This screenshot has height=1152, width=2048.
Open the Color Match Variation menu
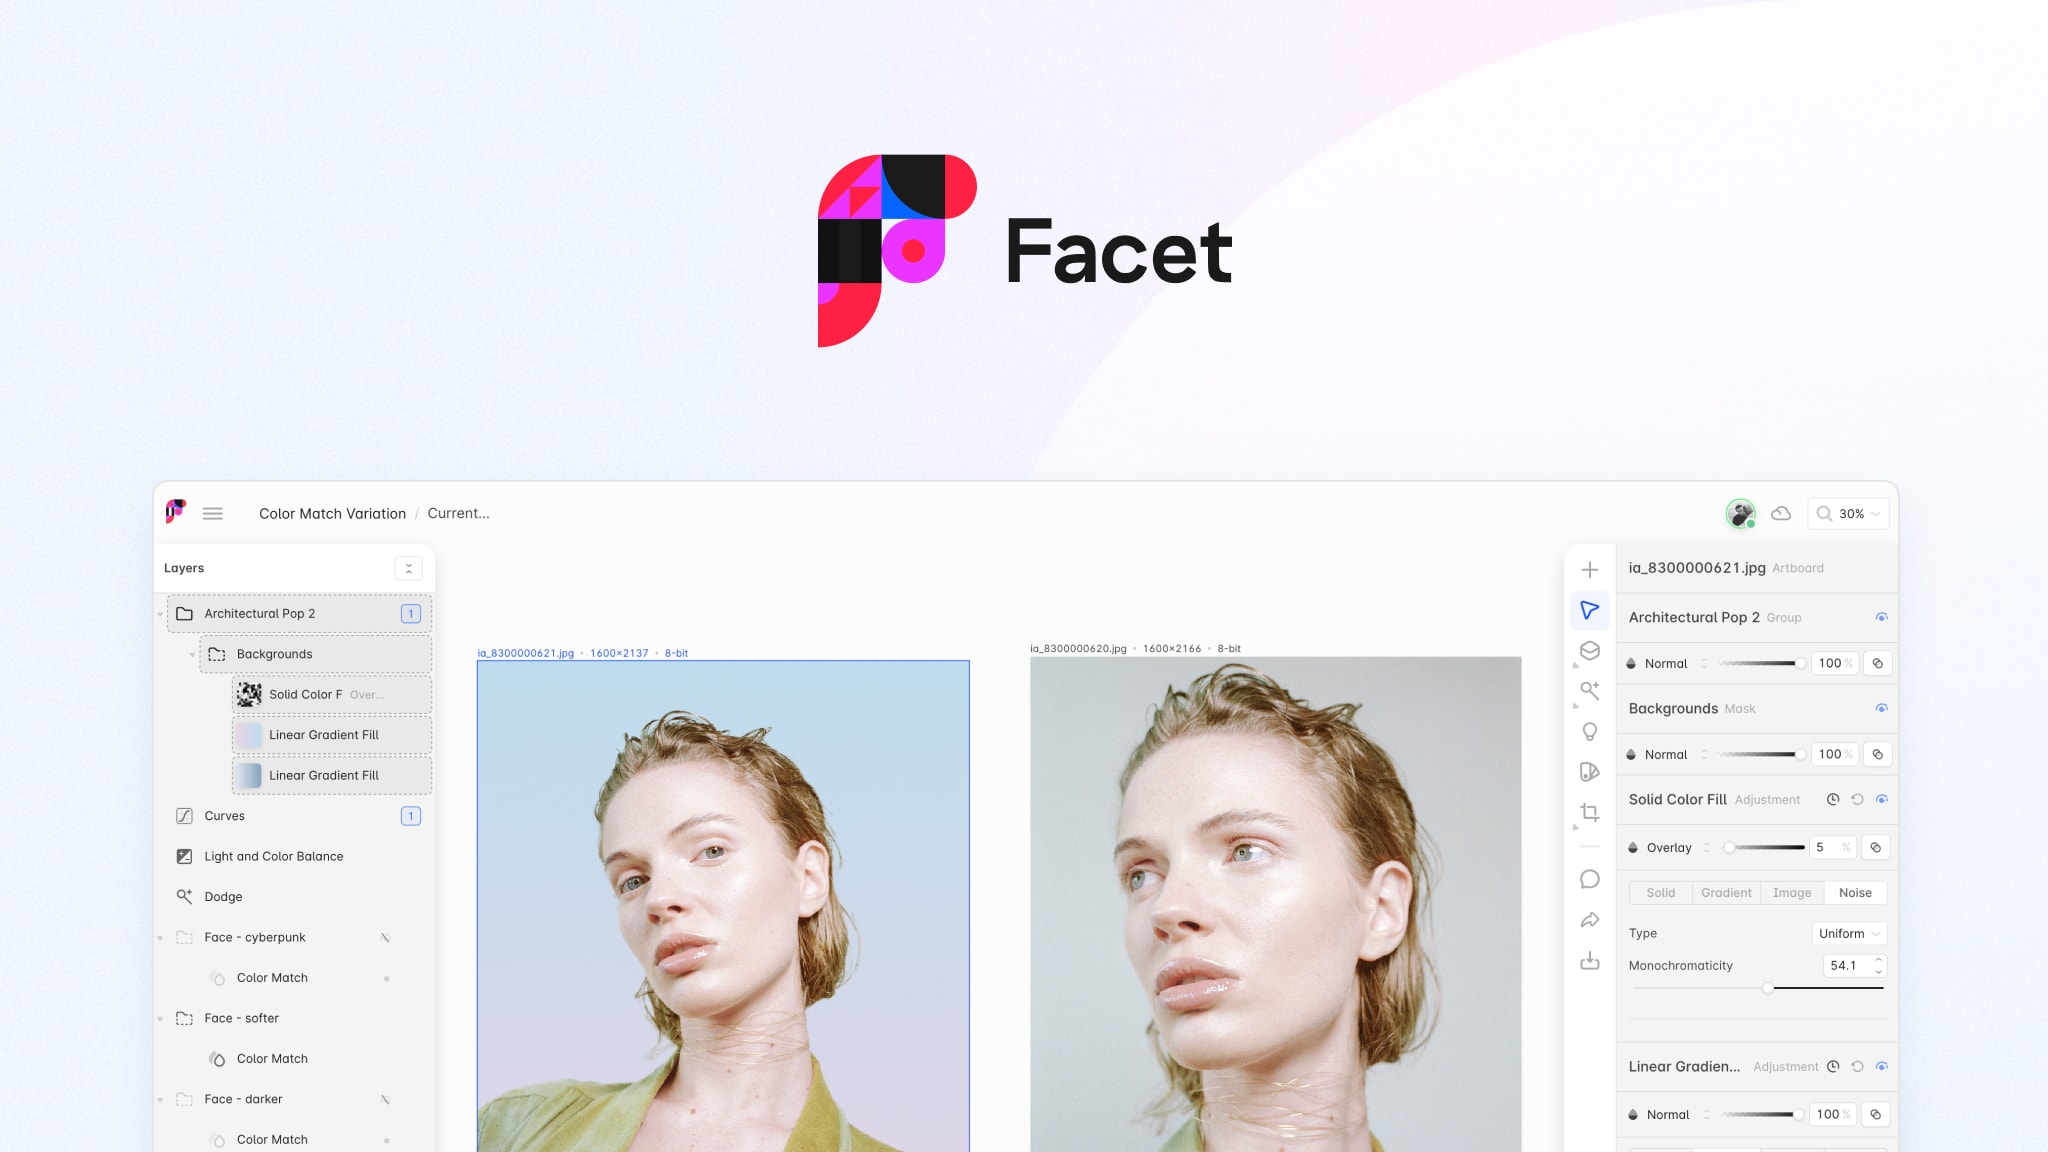pos(332,512)
